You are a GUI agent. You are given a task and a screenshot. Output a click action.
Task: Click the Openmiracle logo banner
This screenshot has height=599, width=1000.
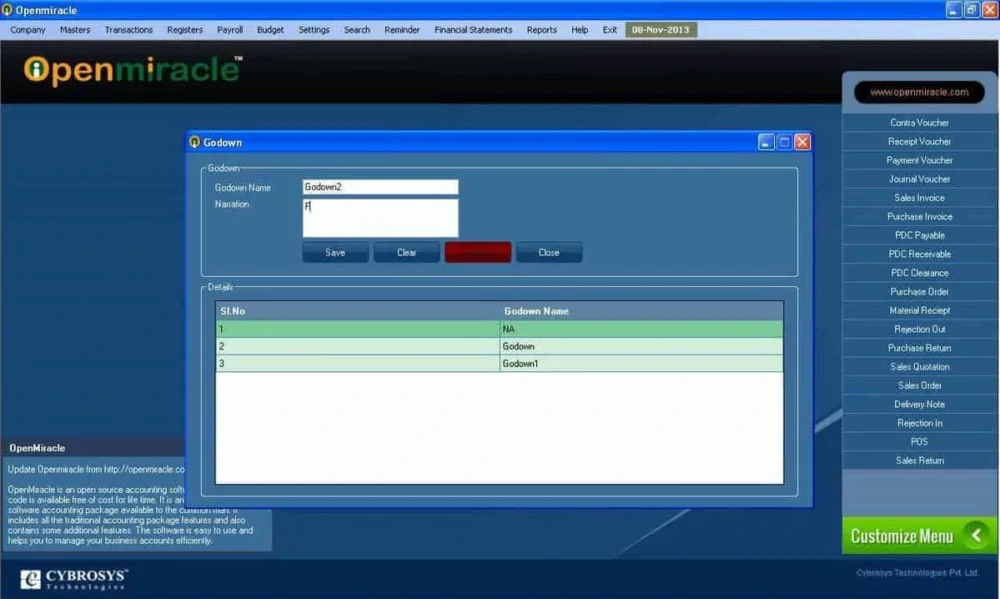(x=133, y=69)
